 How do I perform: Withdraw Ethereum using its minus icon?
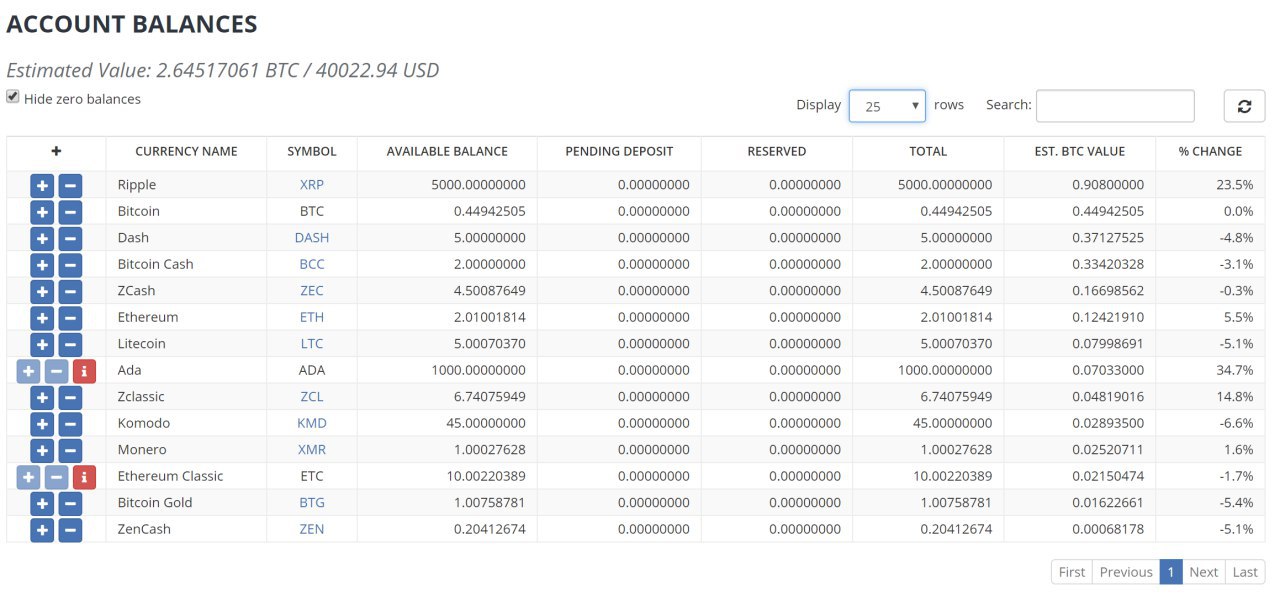click(x=70, y=317)
